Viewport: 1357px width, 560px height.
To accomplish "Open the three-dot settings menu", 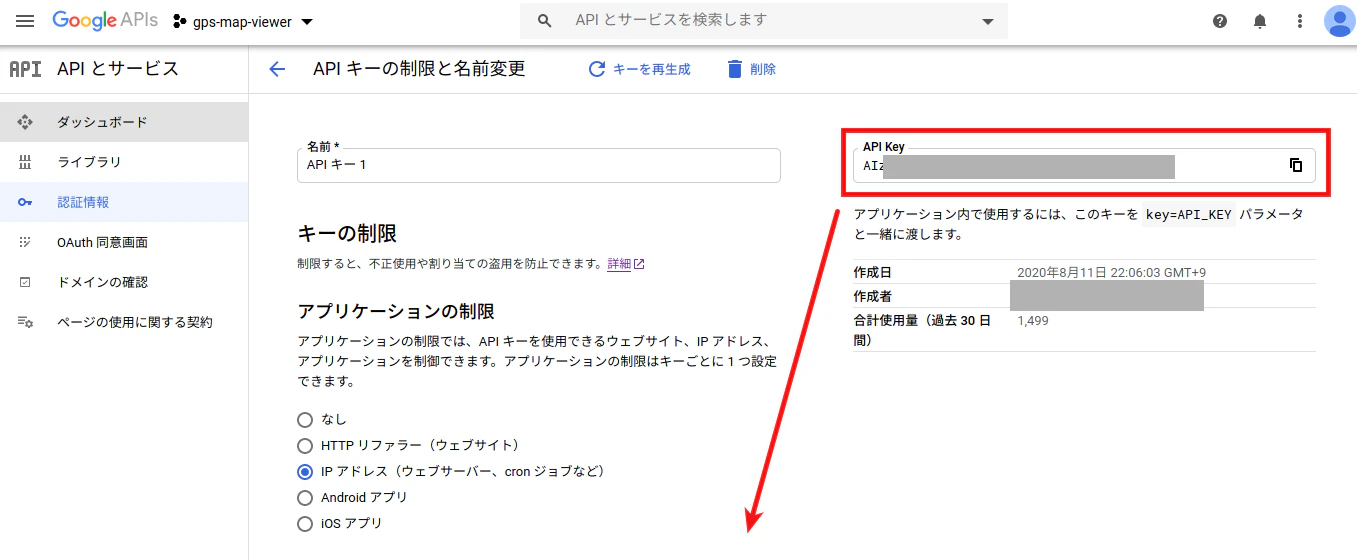I will (1300, 21).
